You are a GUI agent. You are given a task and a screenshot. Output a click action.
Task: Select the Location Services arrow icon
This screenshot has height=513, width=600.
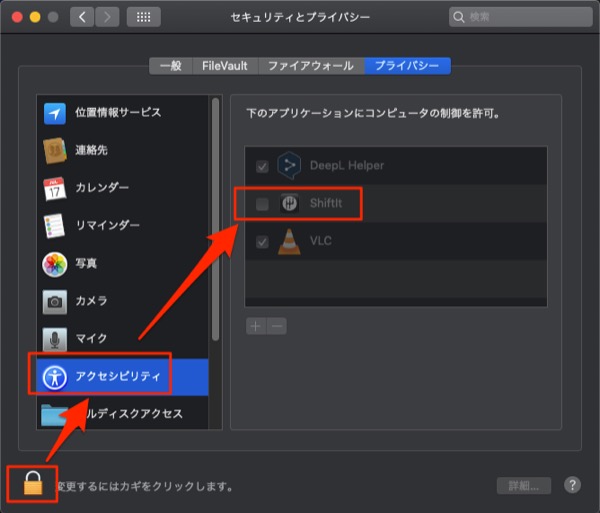click(x=55, y=113)
